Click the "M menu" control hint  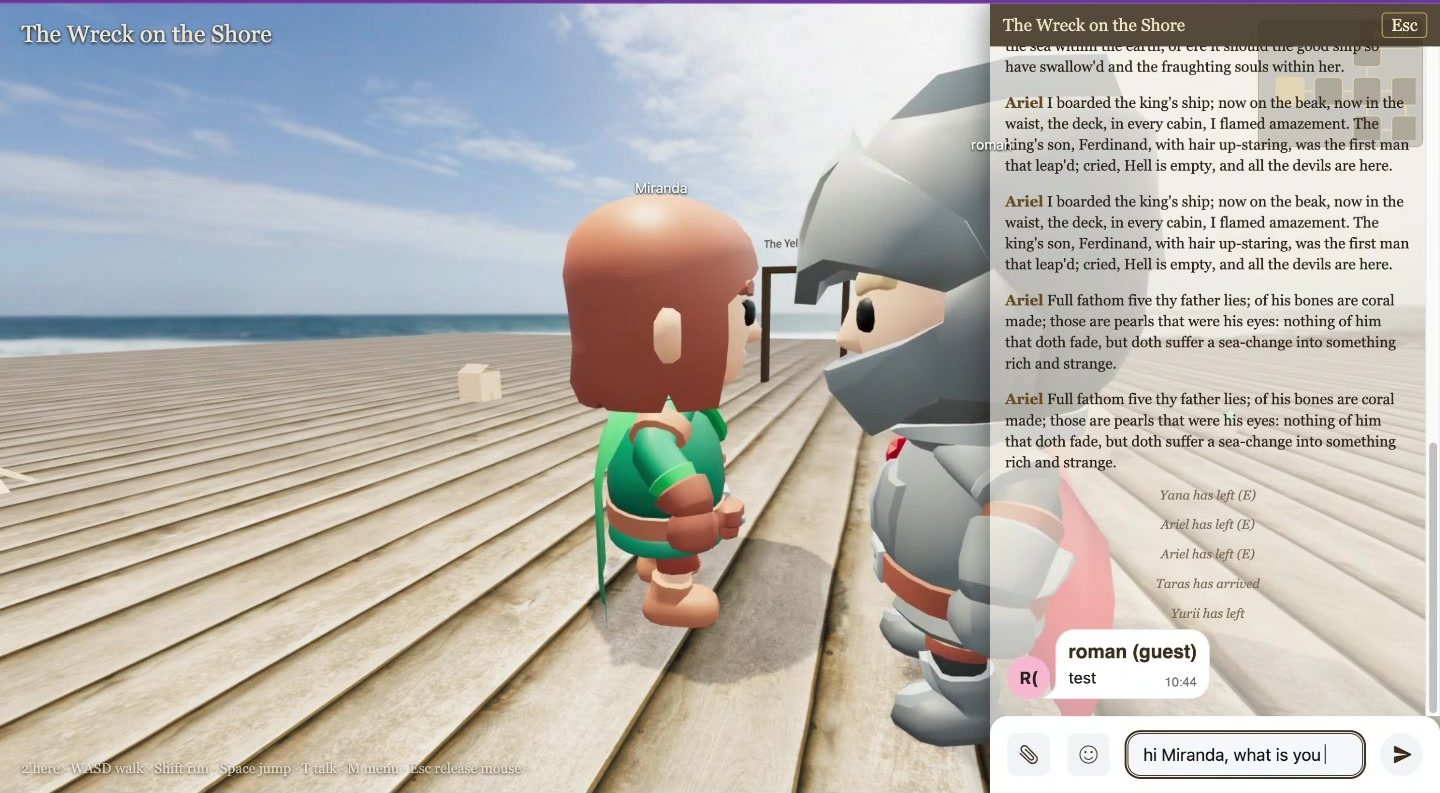tap(371, 769)
